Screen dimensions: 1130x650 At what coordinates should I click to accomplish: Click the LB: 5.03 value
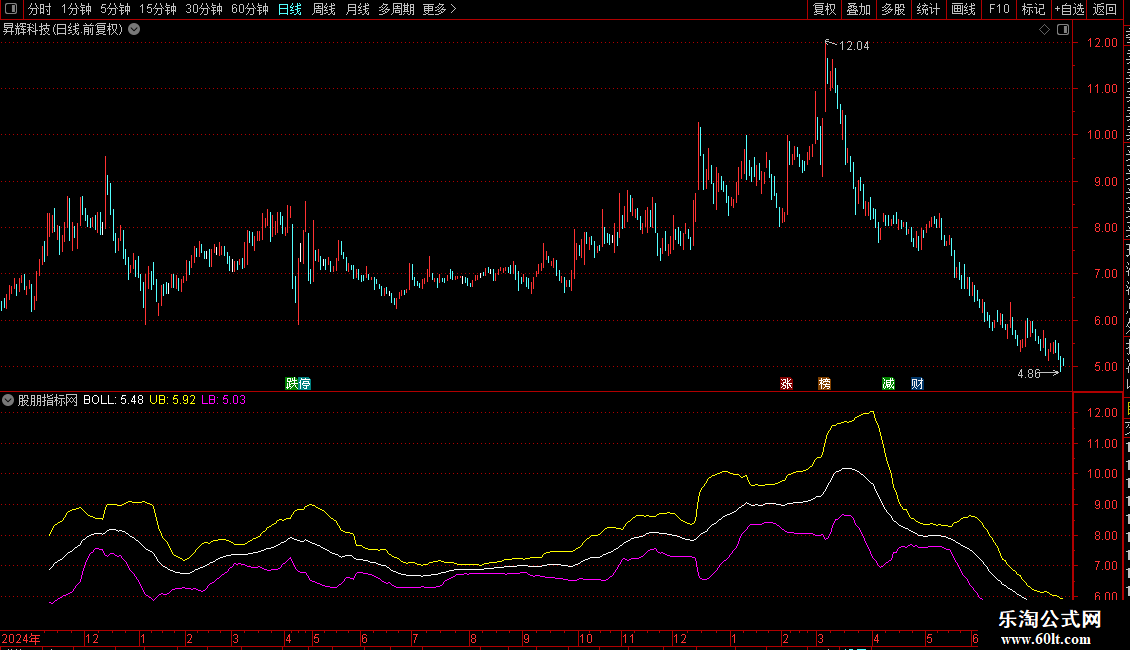pos(223,400)
